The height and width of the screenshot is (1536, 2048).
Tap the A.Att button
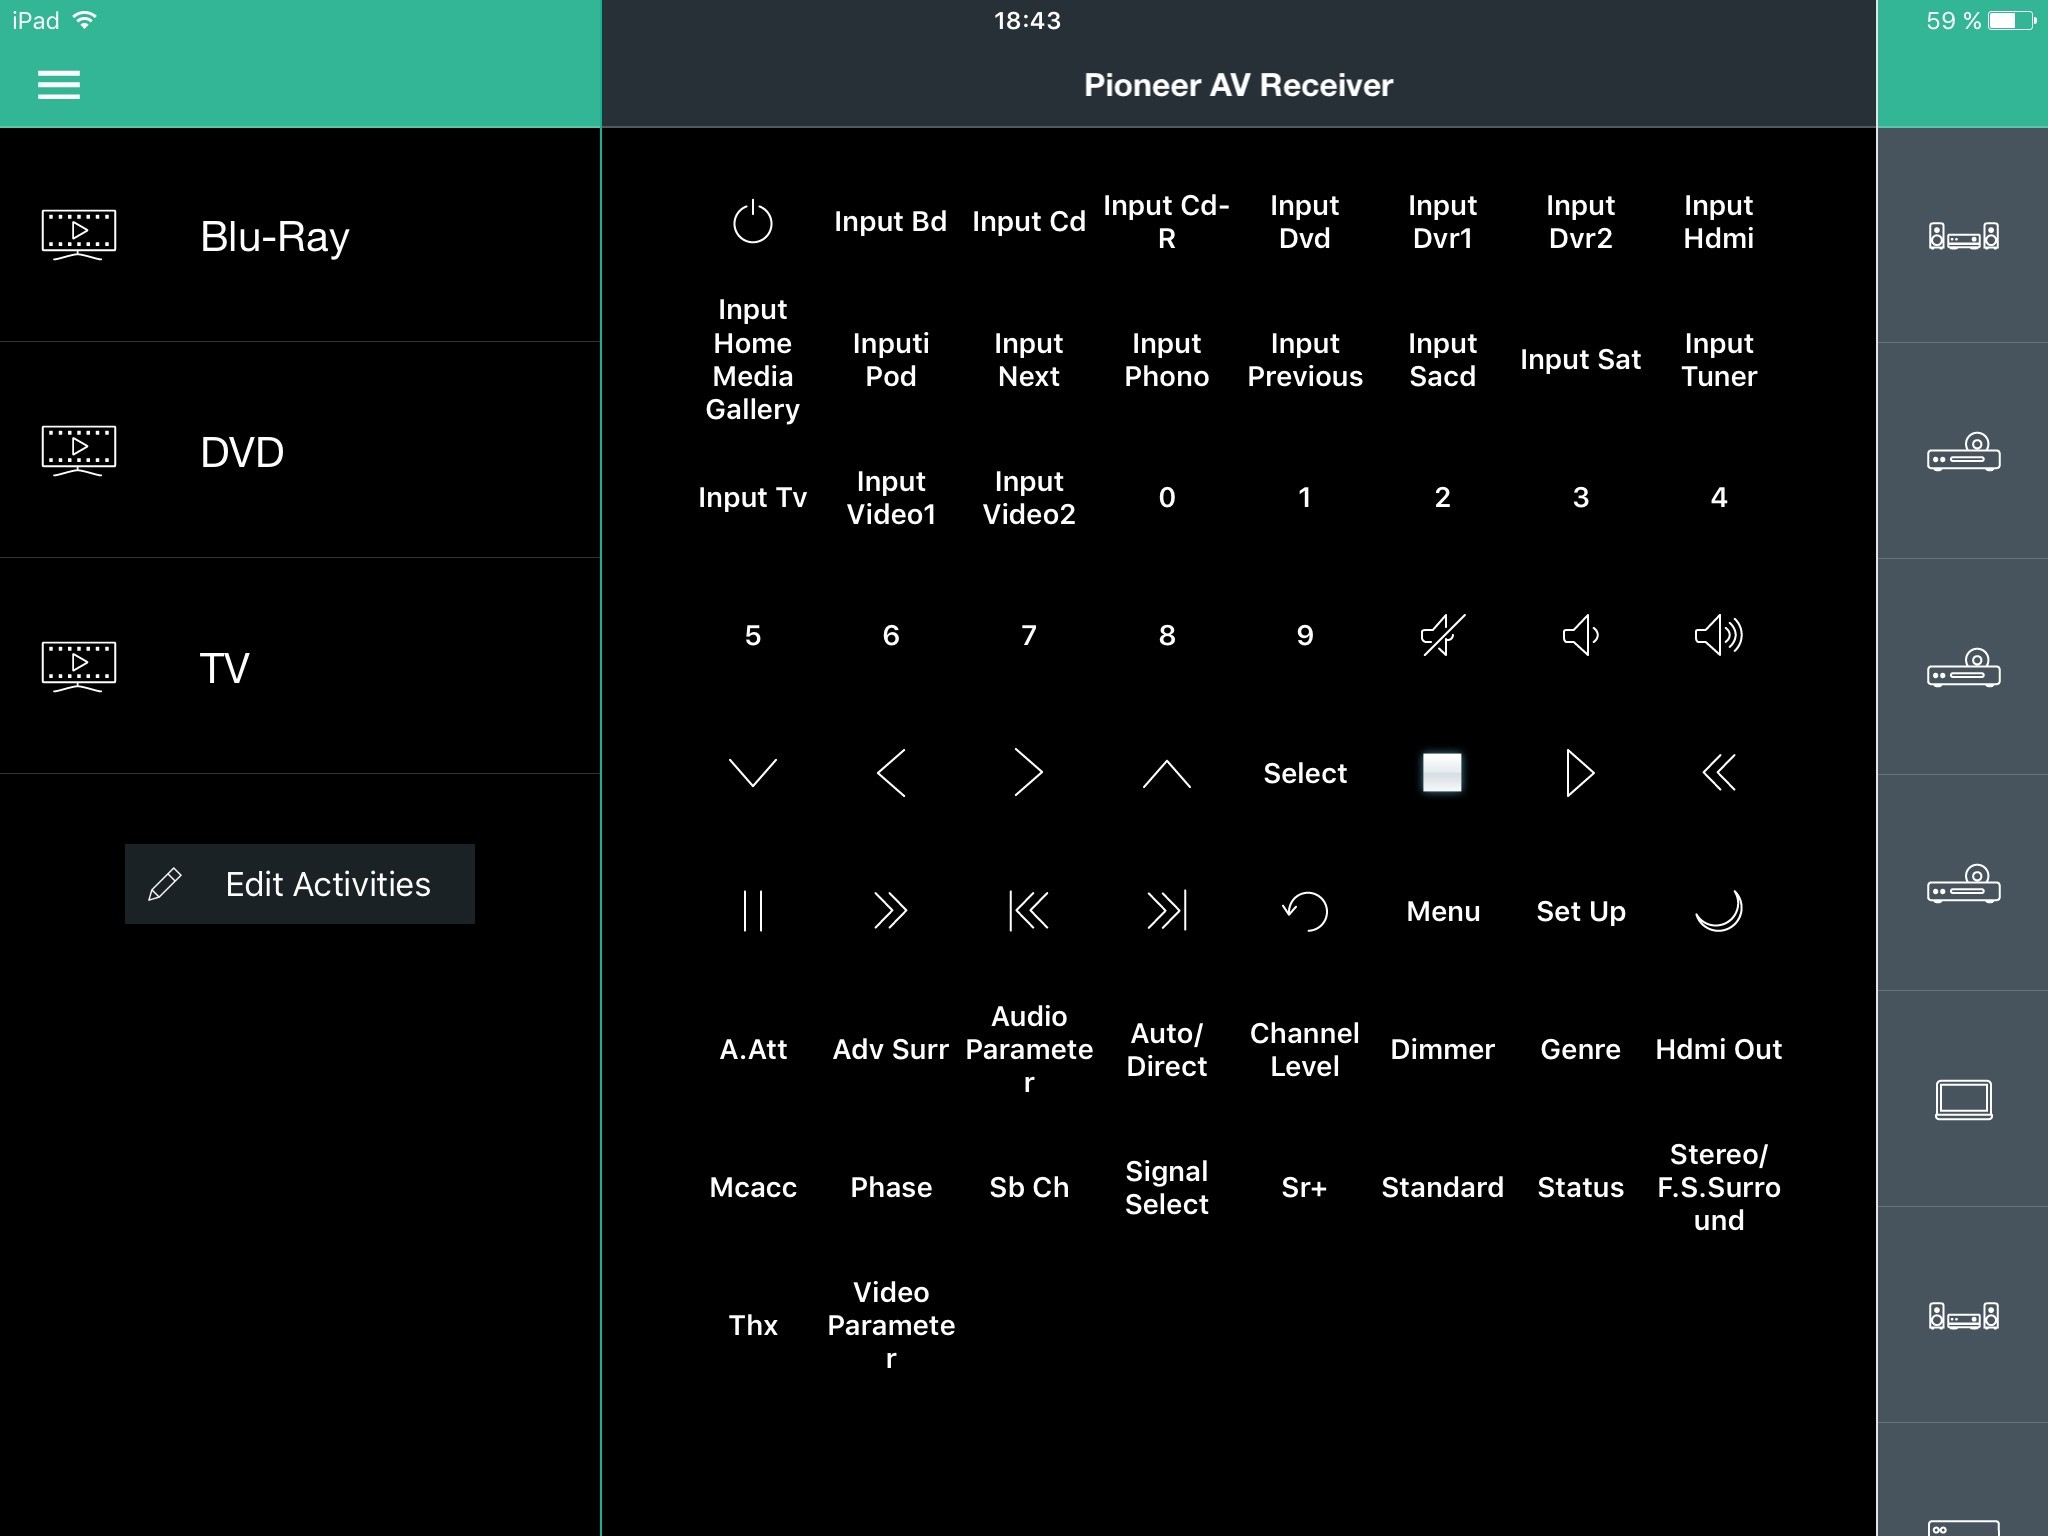(x=753, y=1049)
